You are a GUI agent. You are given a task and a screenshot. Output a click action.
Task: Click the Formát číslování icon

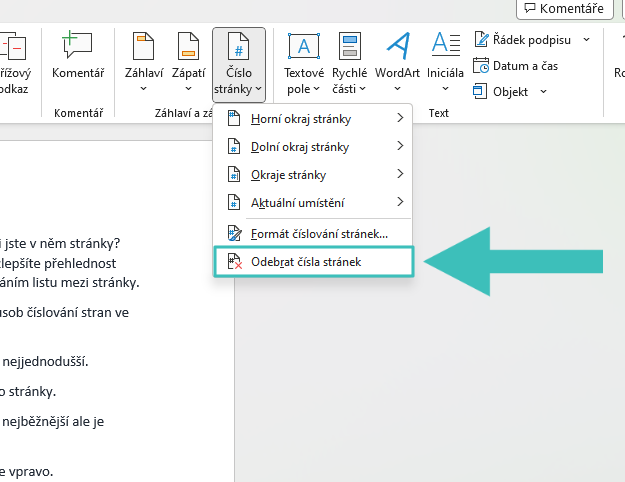(x=234, y=233)
